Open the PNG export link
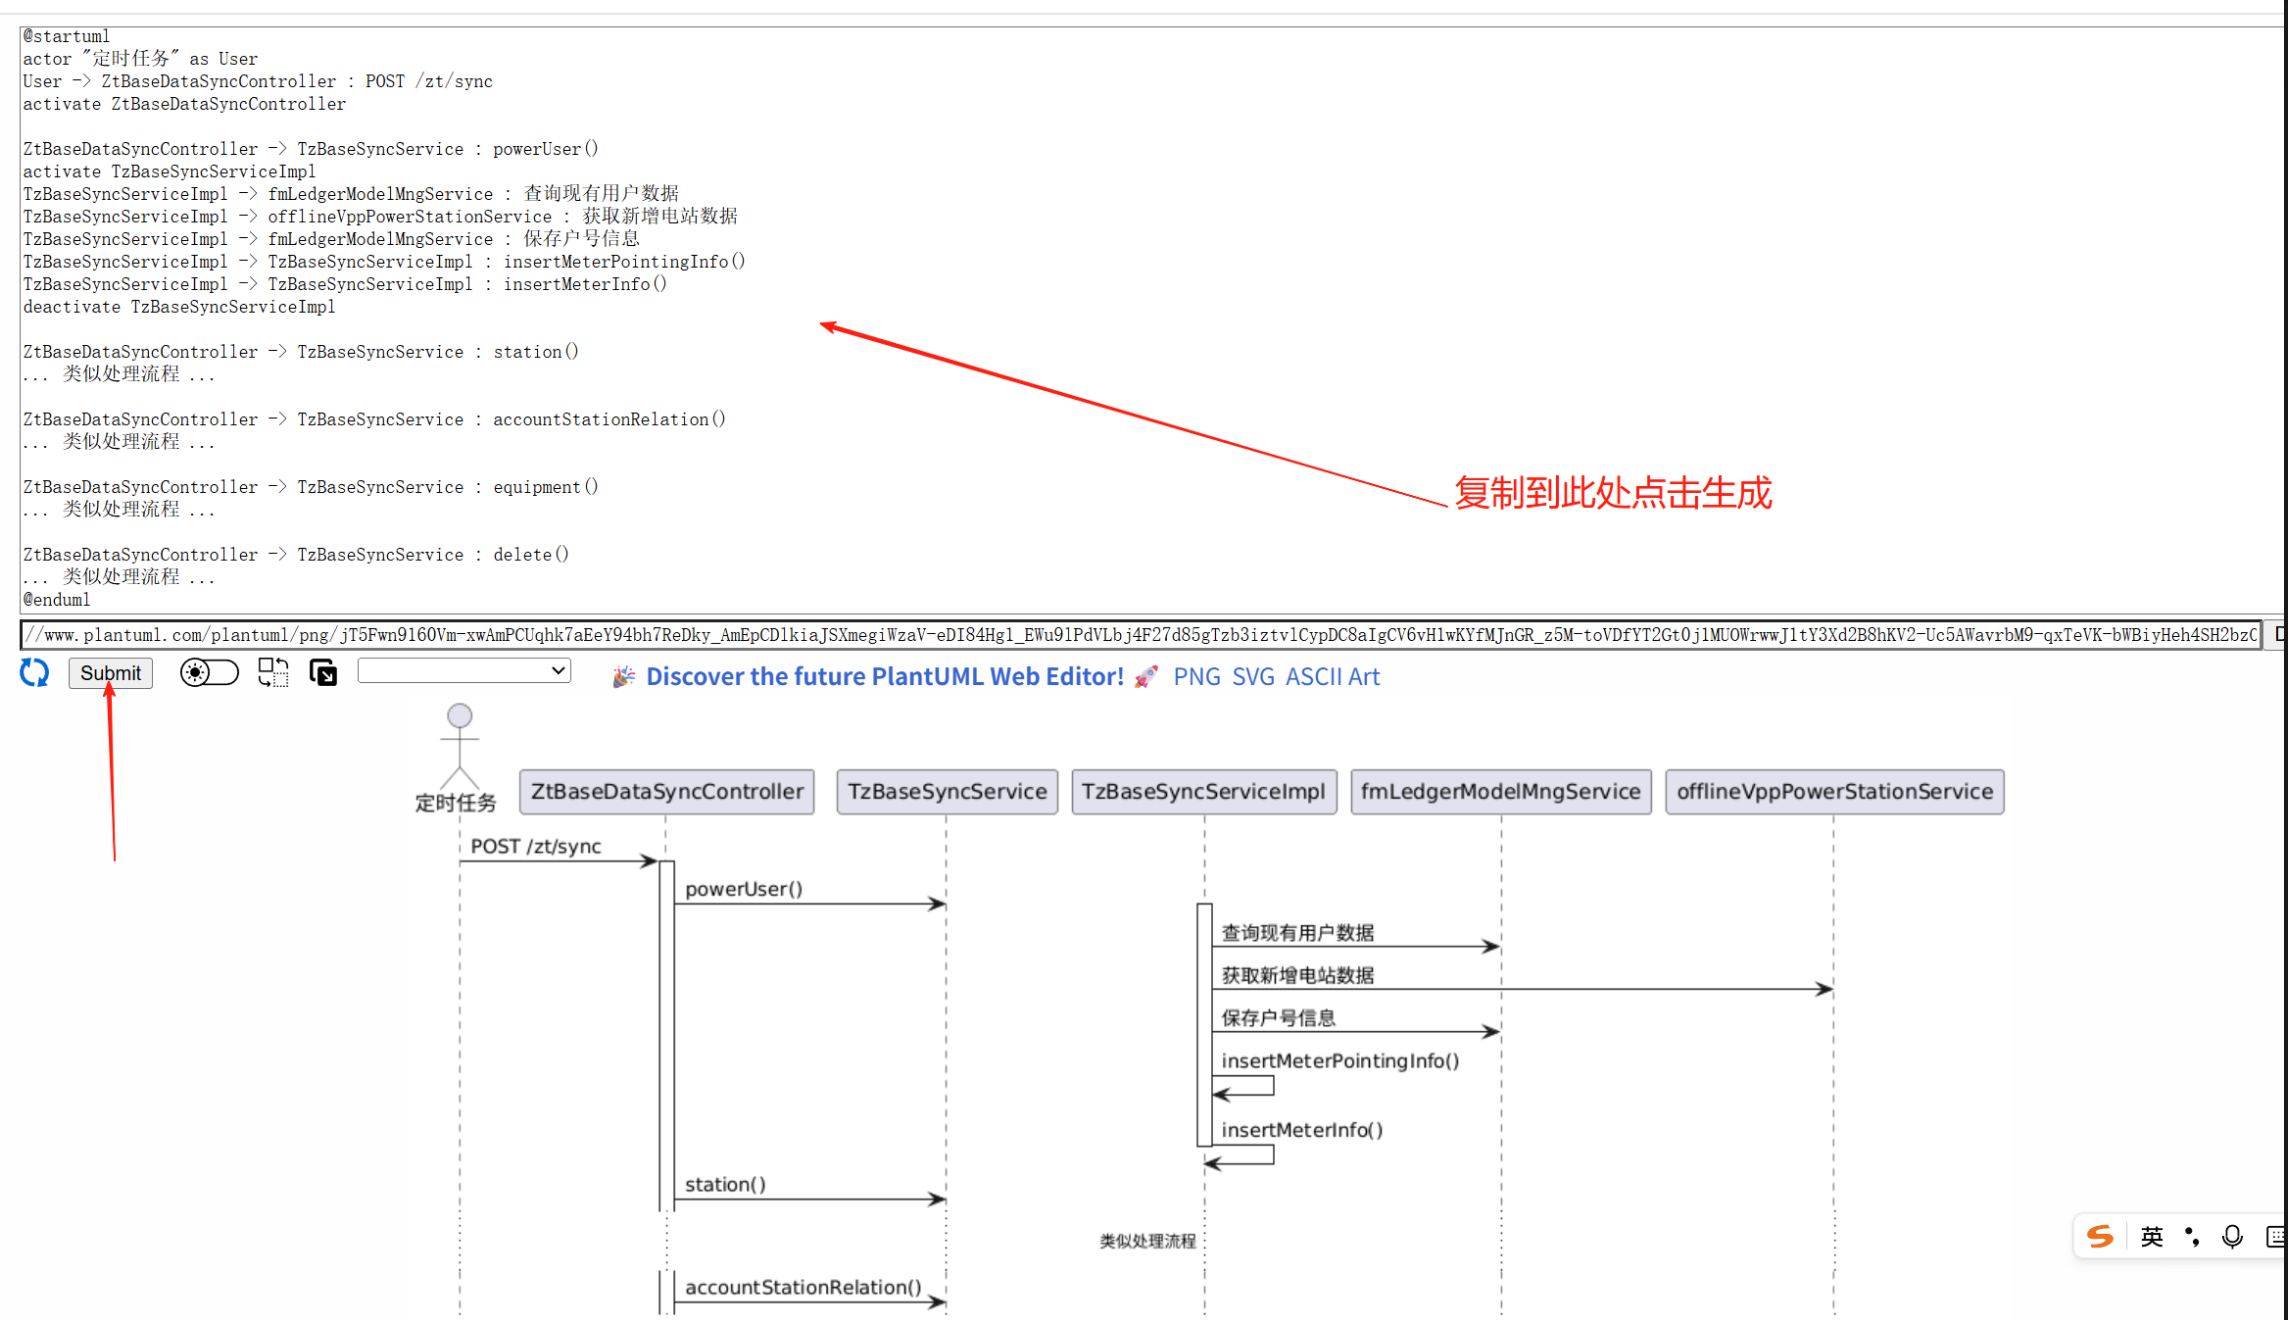2288x1320 pixels. (x=1196, y=677)
